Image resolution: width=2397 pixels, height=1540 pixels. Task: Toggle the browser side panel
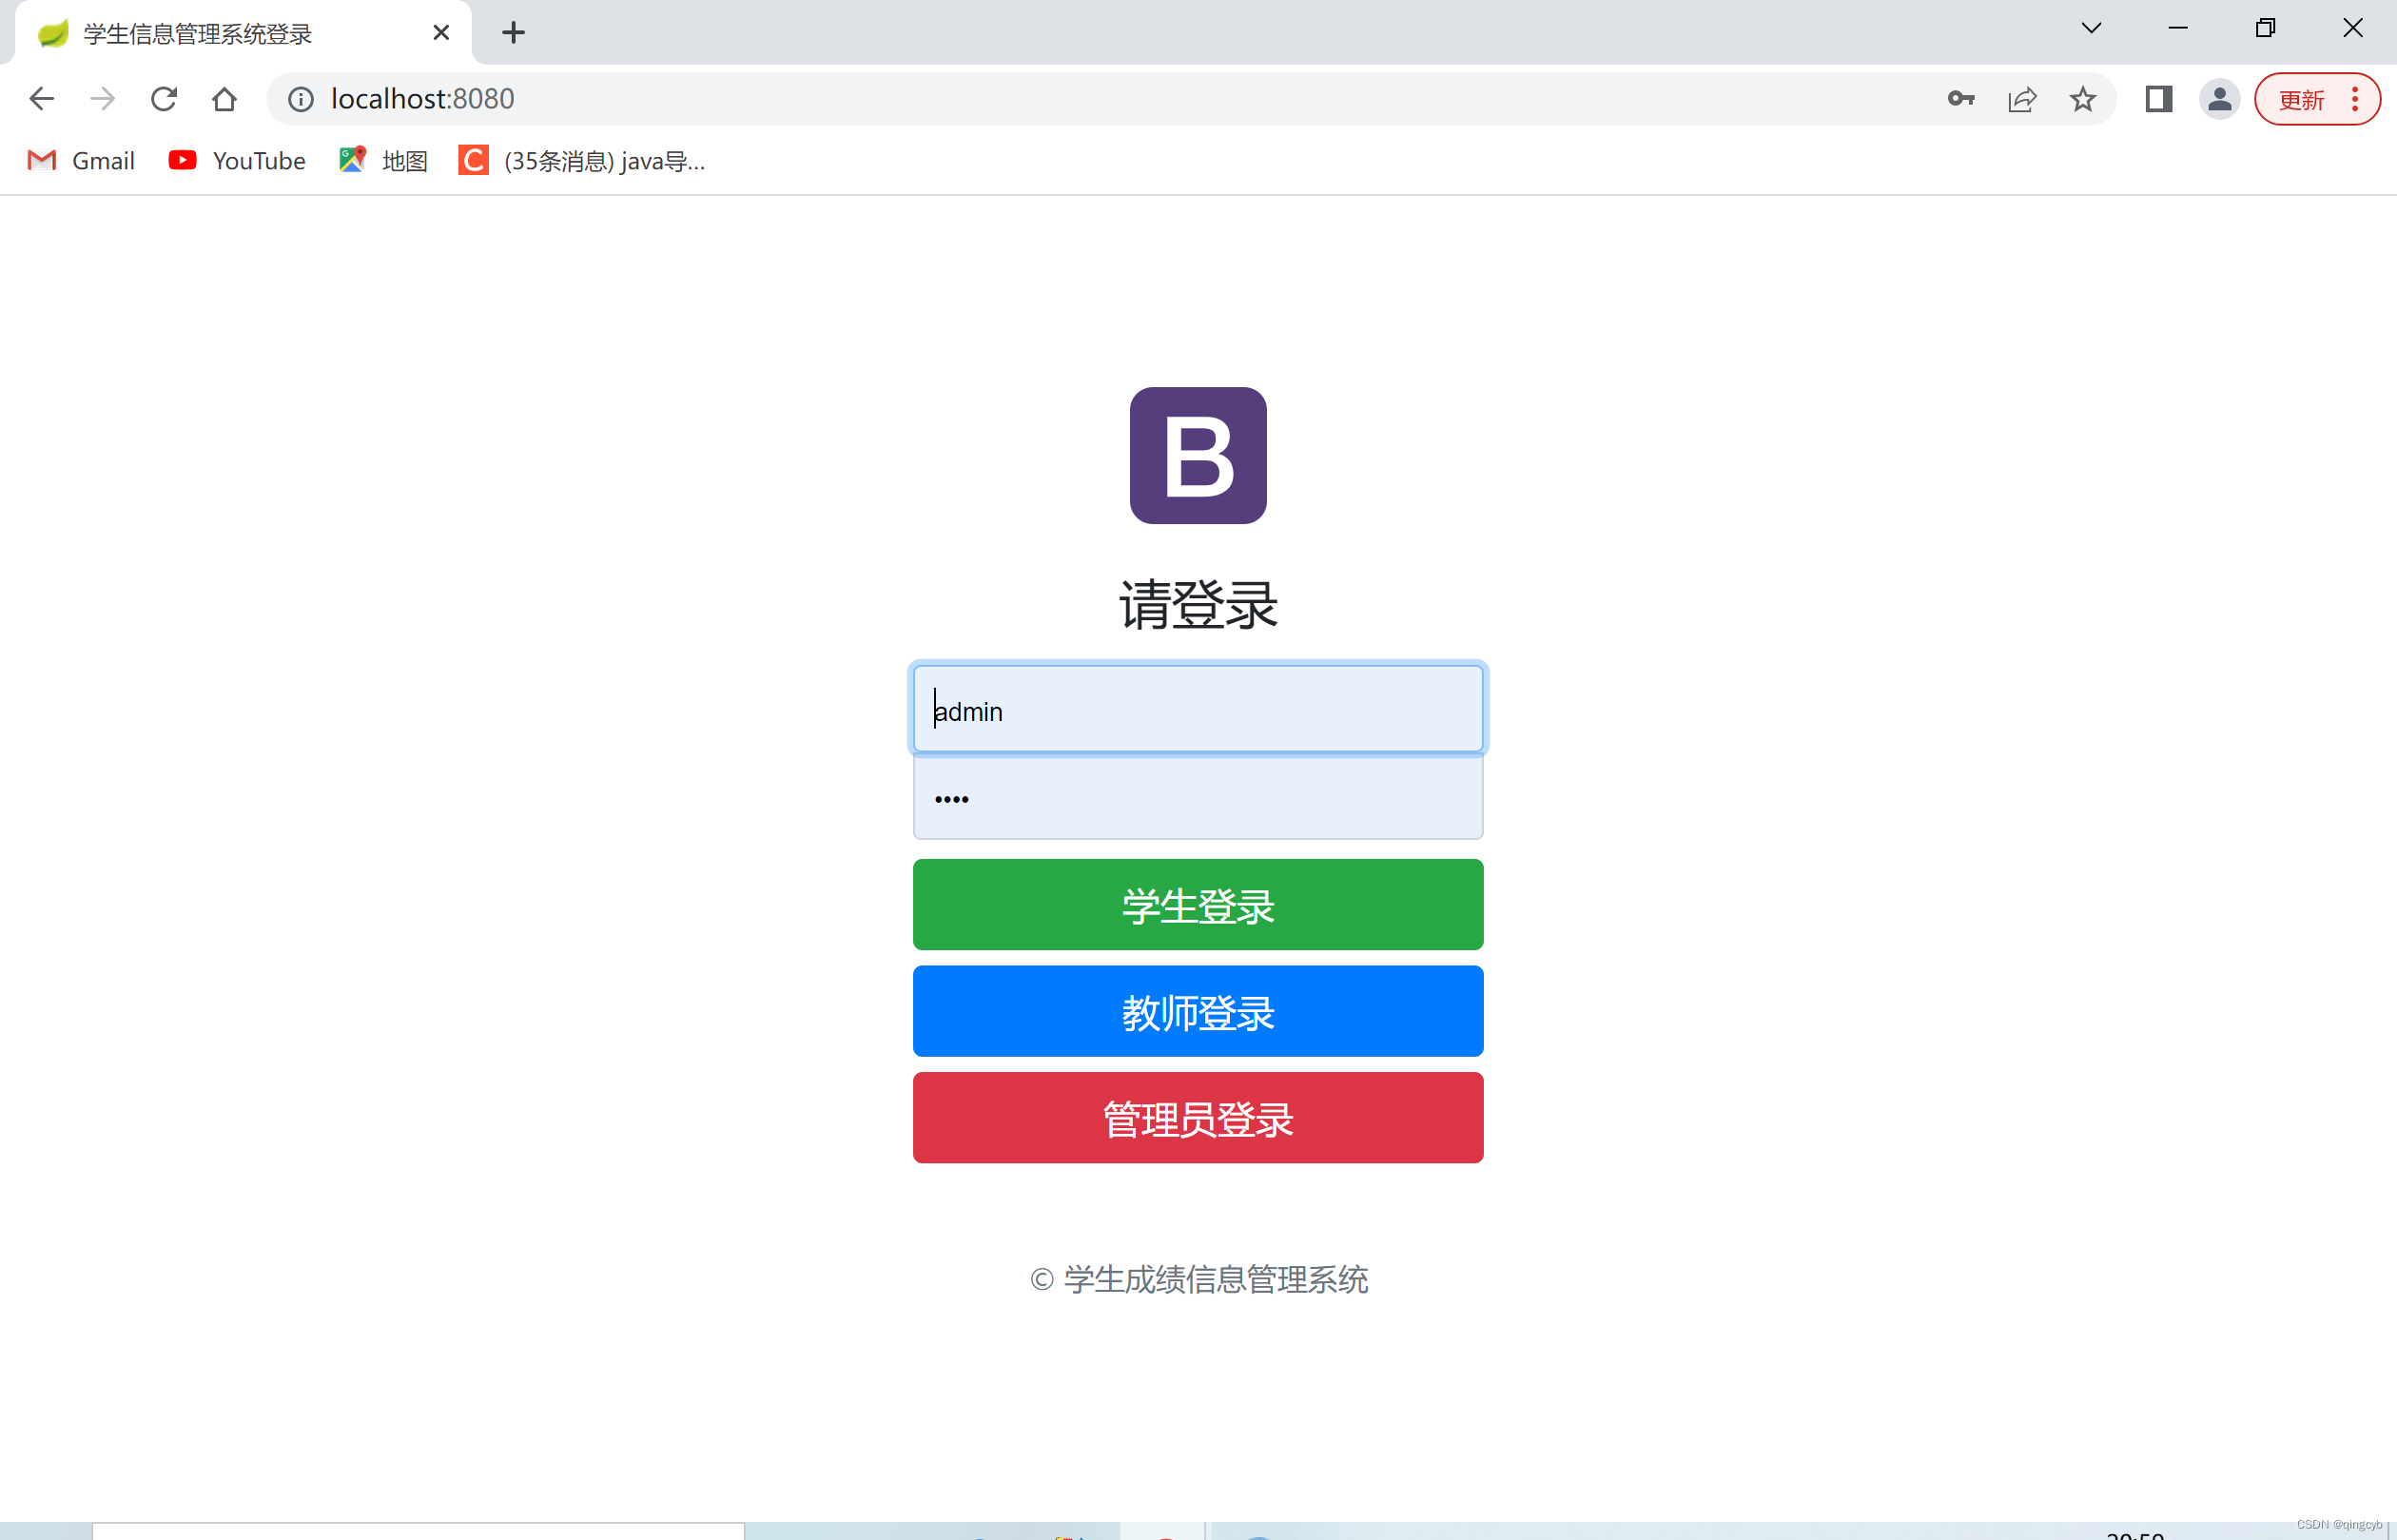click(2158, 99)
